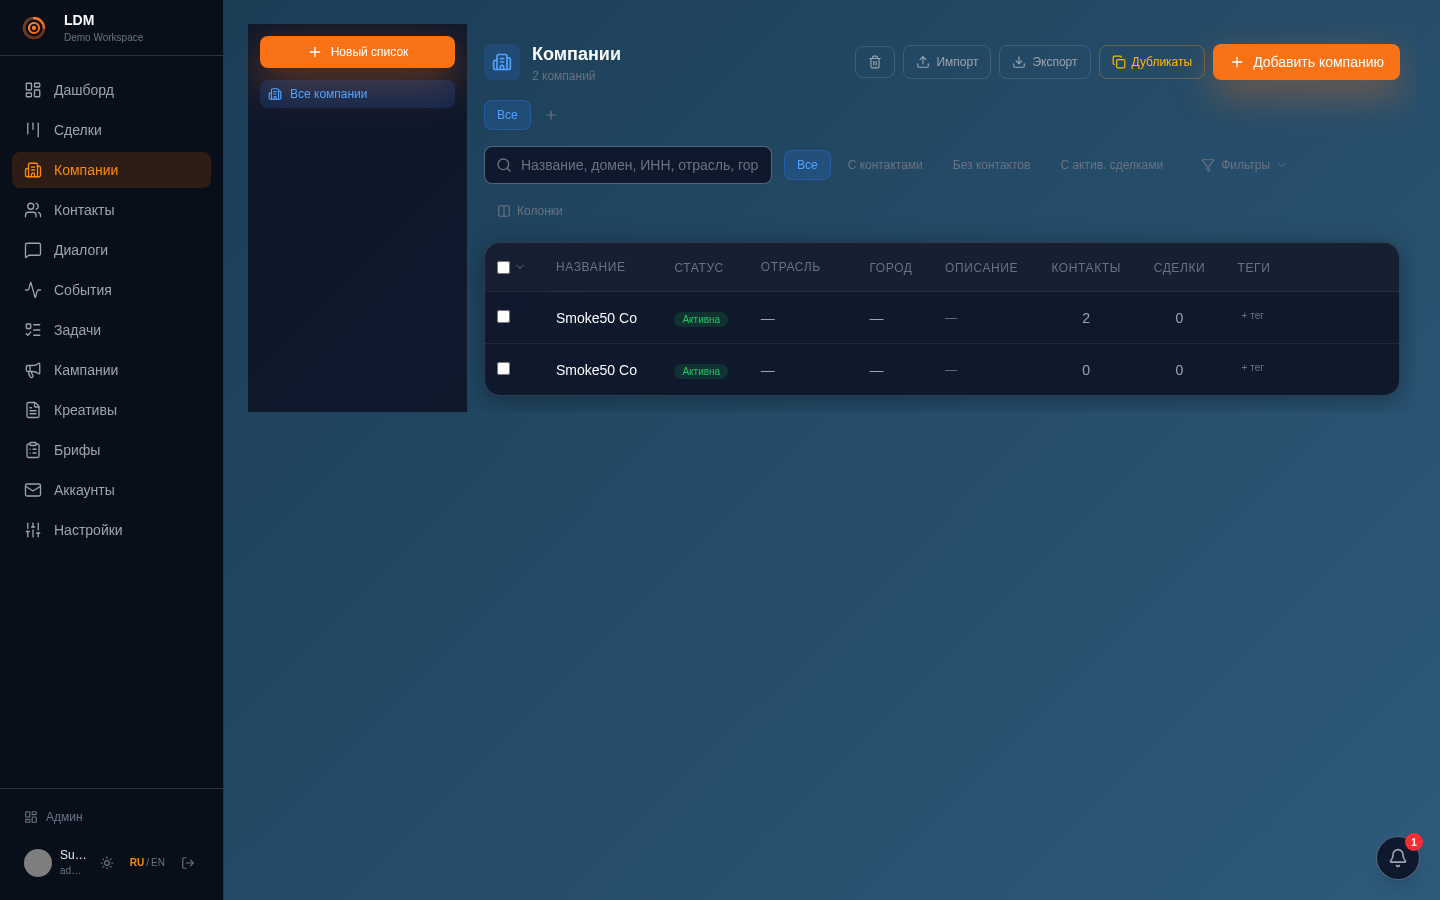Click the ОТРАСЛЬ column header
Screen dimensions: 1440x900
(x=790, y=267)
